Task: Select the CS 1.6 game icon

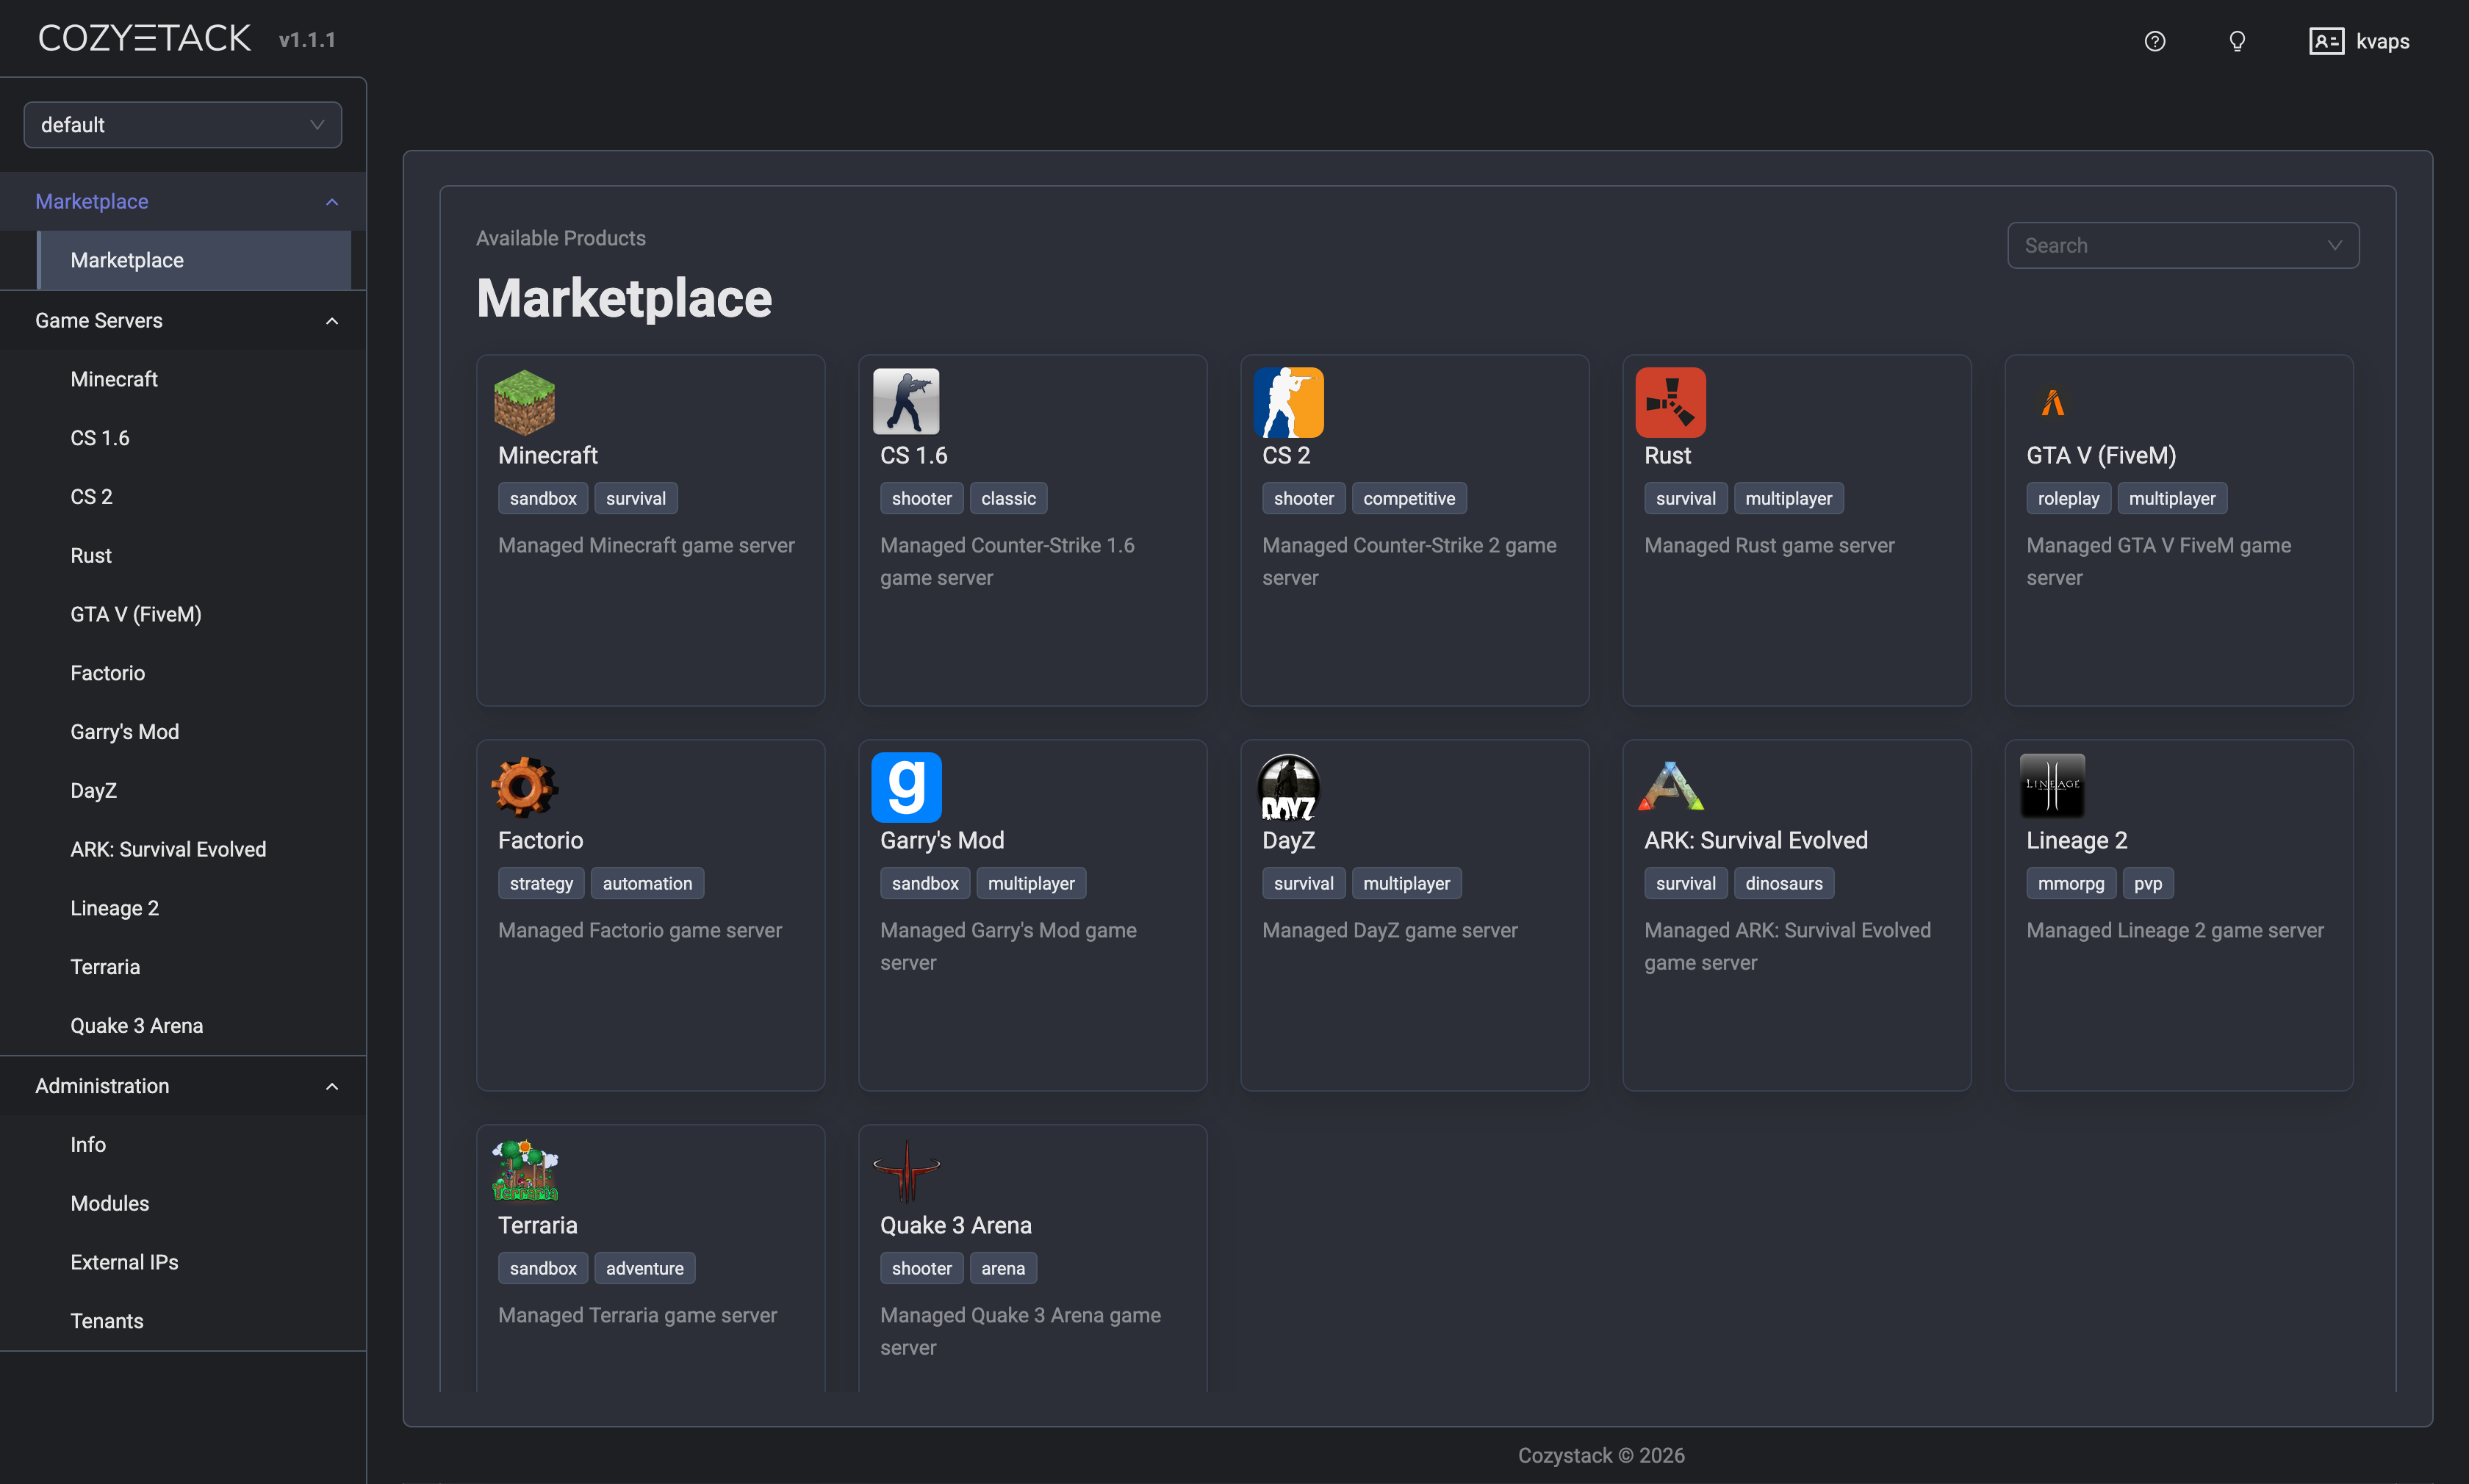Action: click(906, 401)
